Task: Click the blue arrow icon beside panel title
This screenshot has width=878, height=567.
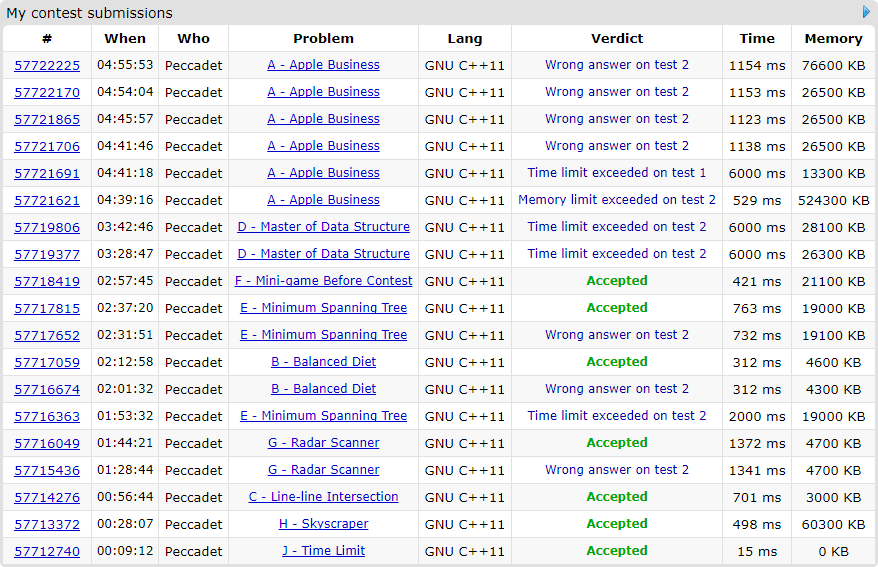Action: tap(867, 12)
